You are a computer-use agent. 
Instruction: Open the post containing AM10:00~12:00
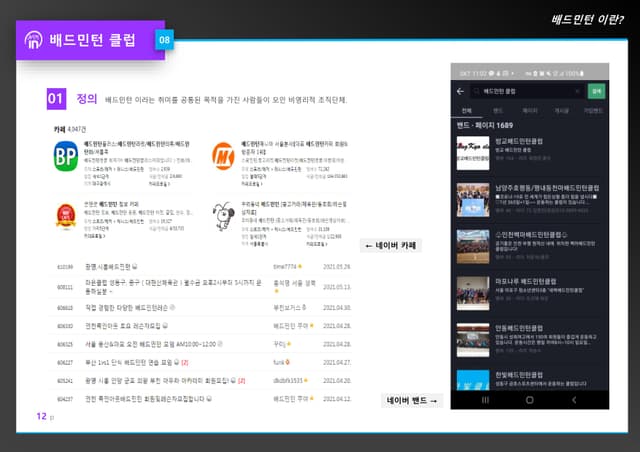[x=153, y=344]
